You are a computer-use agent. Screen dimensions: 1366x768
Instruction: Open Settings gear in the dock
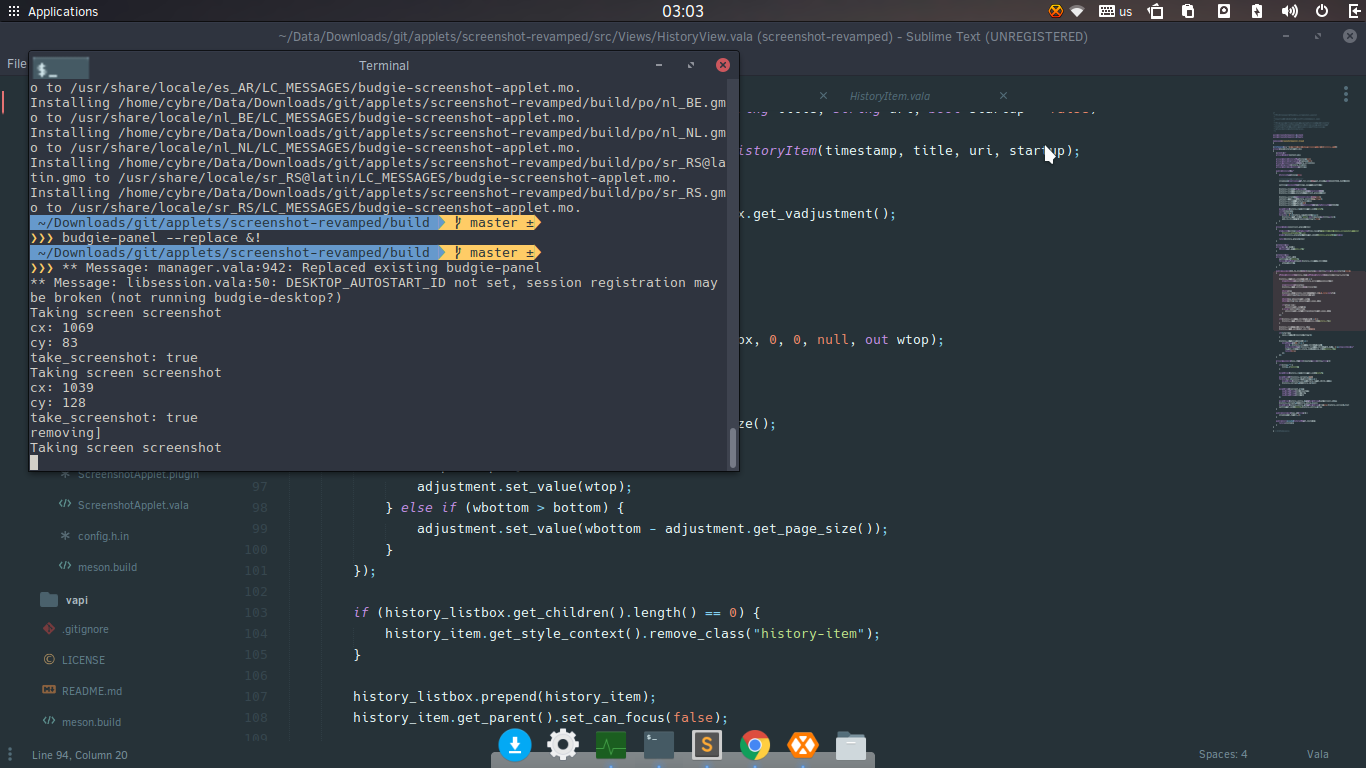point(563,744)
